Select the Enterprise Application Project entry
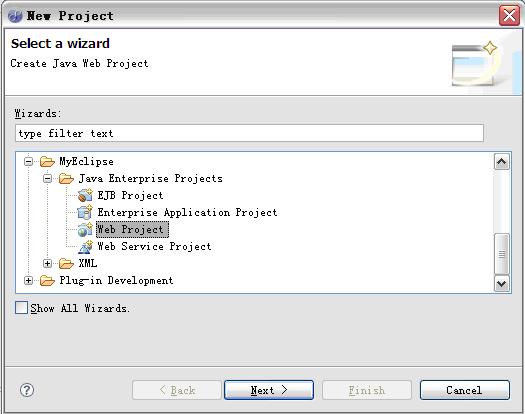 coord(187,212)
